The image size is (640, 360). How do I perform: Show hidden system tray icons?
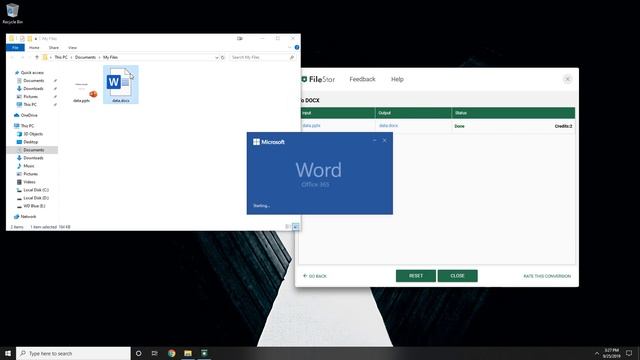coord(597,353)
